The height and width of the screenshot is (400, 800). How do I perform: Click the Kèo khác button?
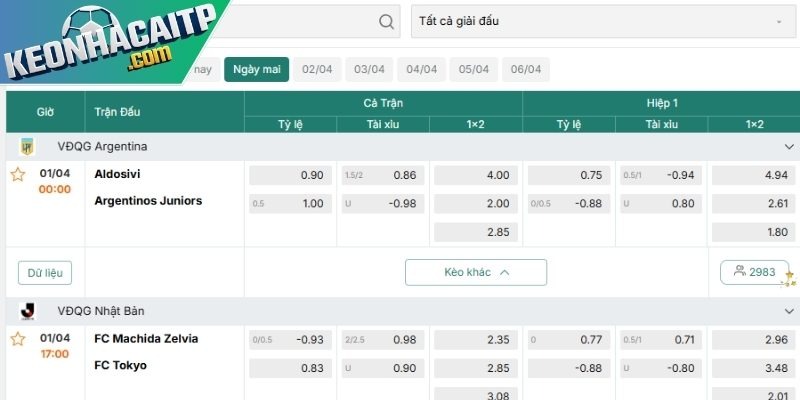476,272
